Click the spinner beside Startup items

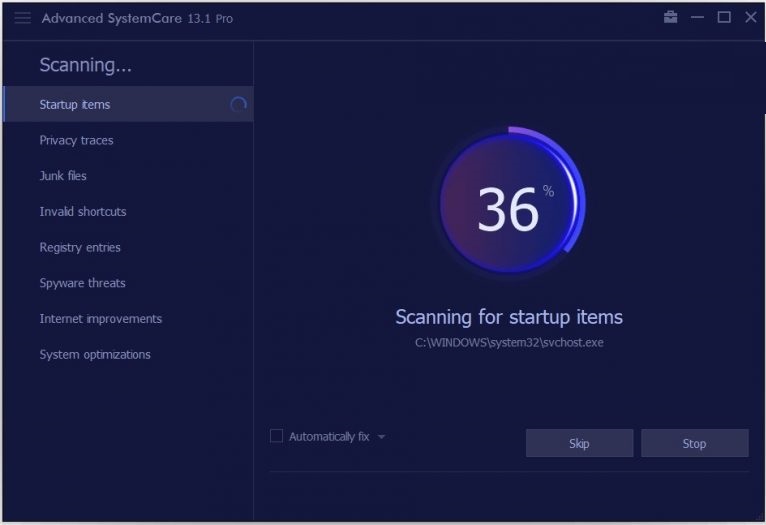(238, 104)
